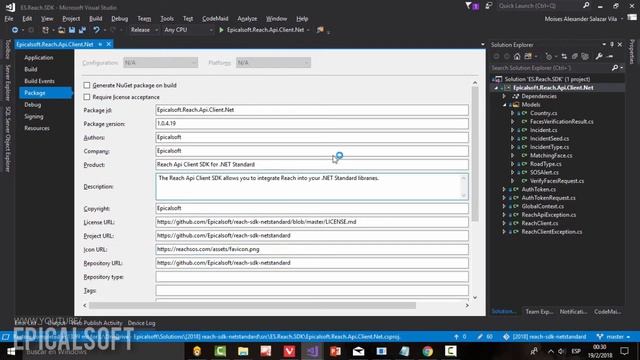The width and height of the screenshot is (640, 360).
Task: Open File Explorer from the taskbar
Action: 243,351
